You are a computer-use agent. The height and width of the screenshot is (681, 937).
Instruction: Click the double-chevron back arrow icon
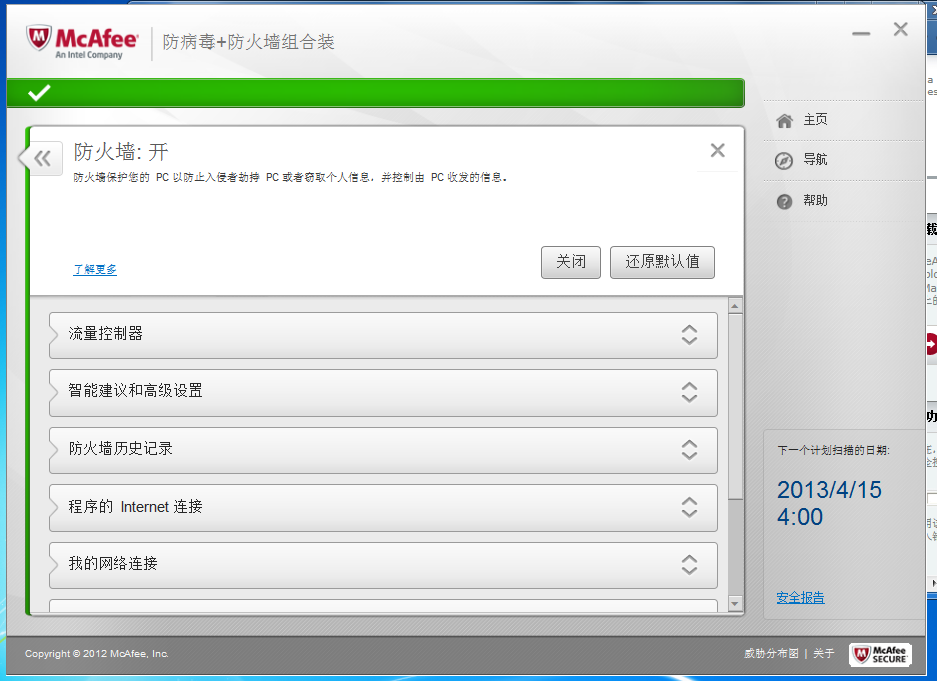(42, 158)
